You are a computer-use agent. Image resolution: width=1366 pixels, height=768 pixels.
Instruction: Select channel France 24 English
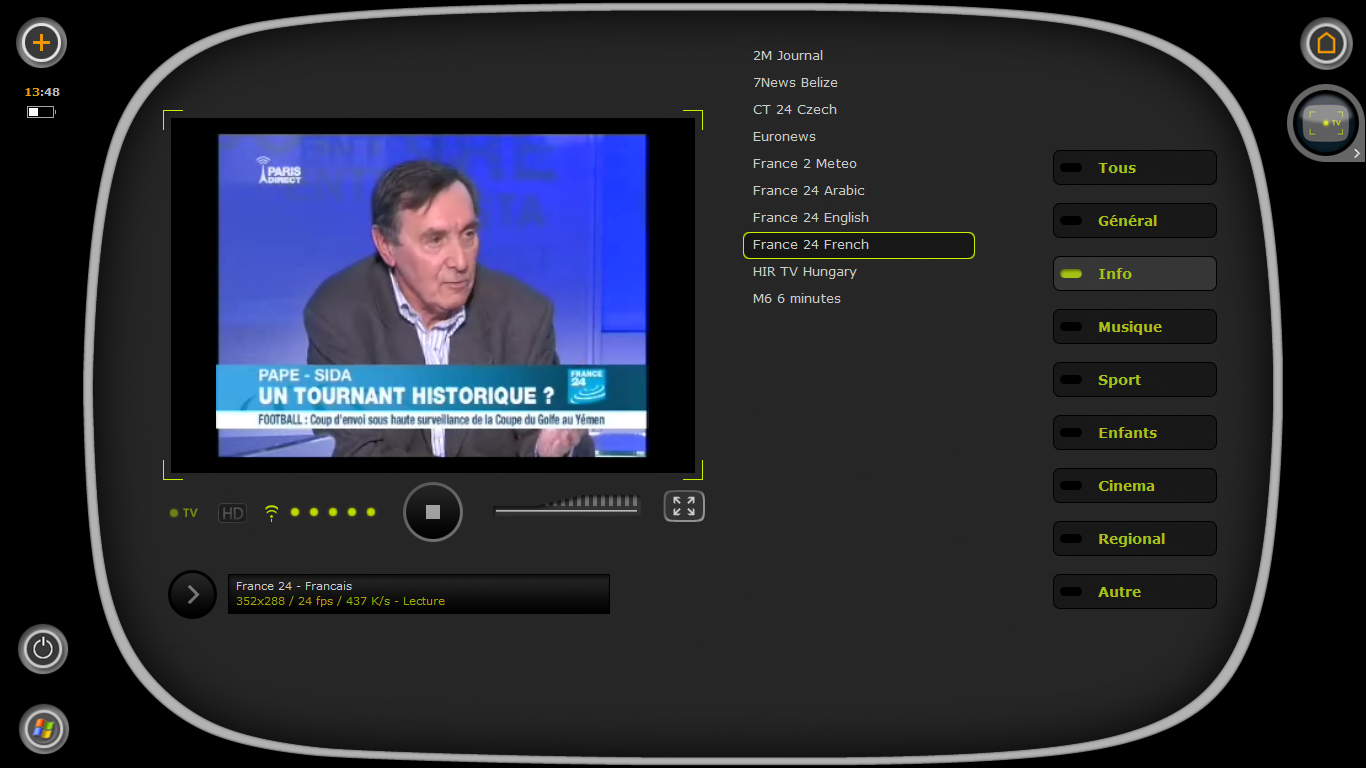(x=811, y=218)
